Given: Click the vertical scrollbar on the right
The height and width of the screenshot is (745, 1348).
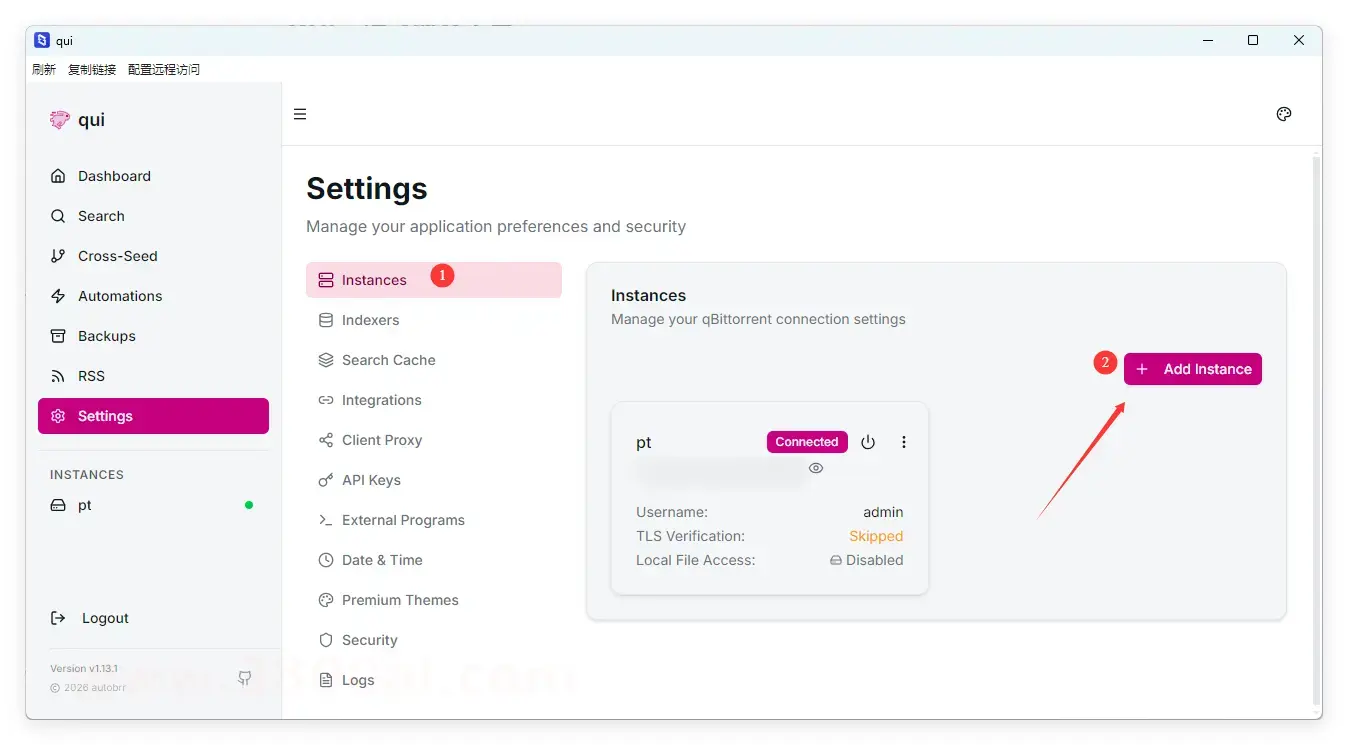Looking at the screenshot, I should tap(1316, 430).
